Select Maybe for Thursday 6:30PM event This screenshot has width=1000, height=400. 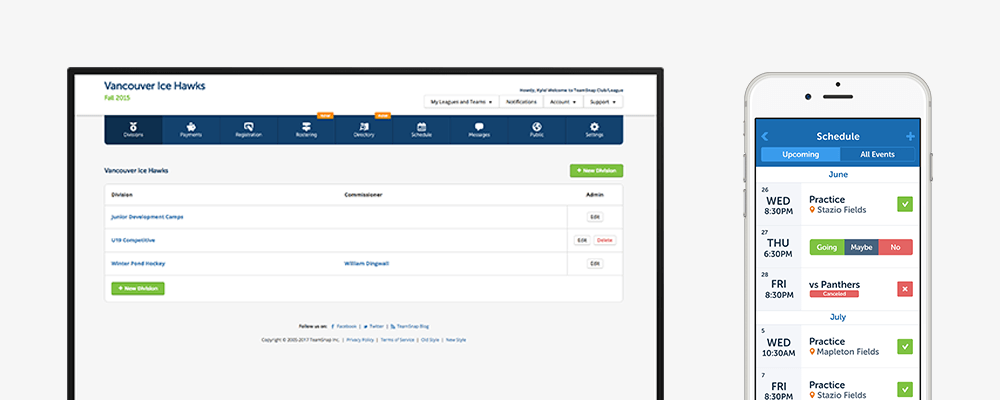point(861,248)
